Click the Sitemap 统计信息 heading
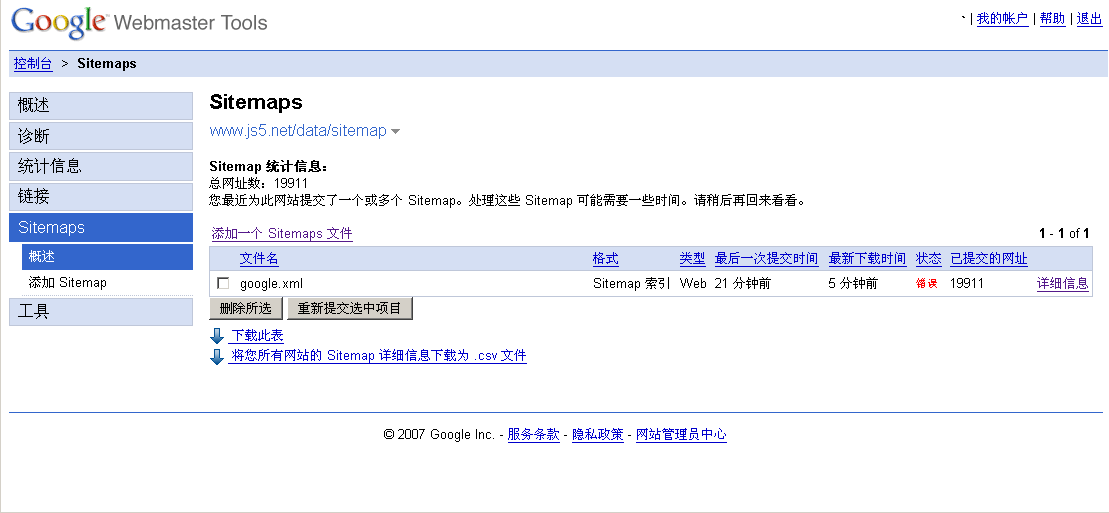1109x513 pixels. pyautogui.click(x=269, y=167)
